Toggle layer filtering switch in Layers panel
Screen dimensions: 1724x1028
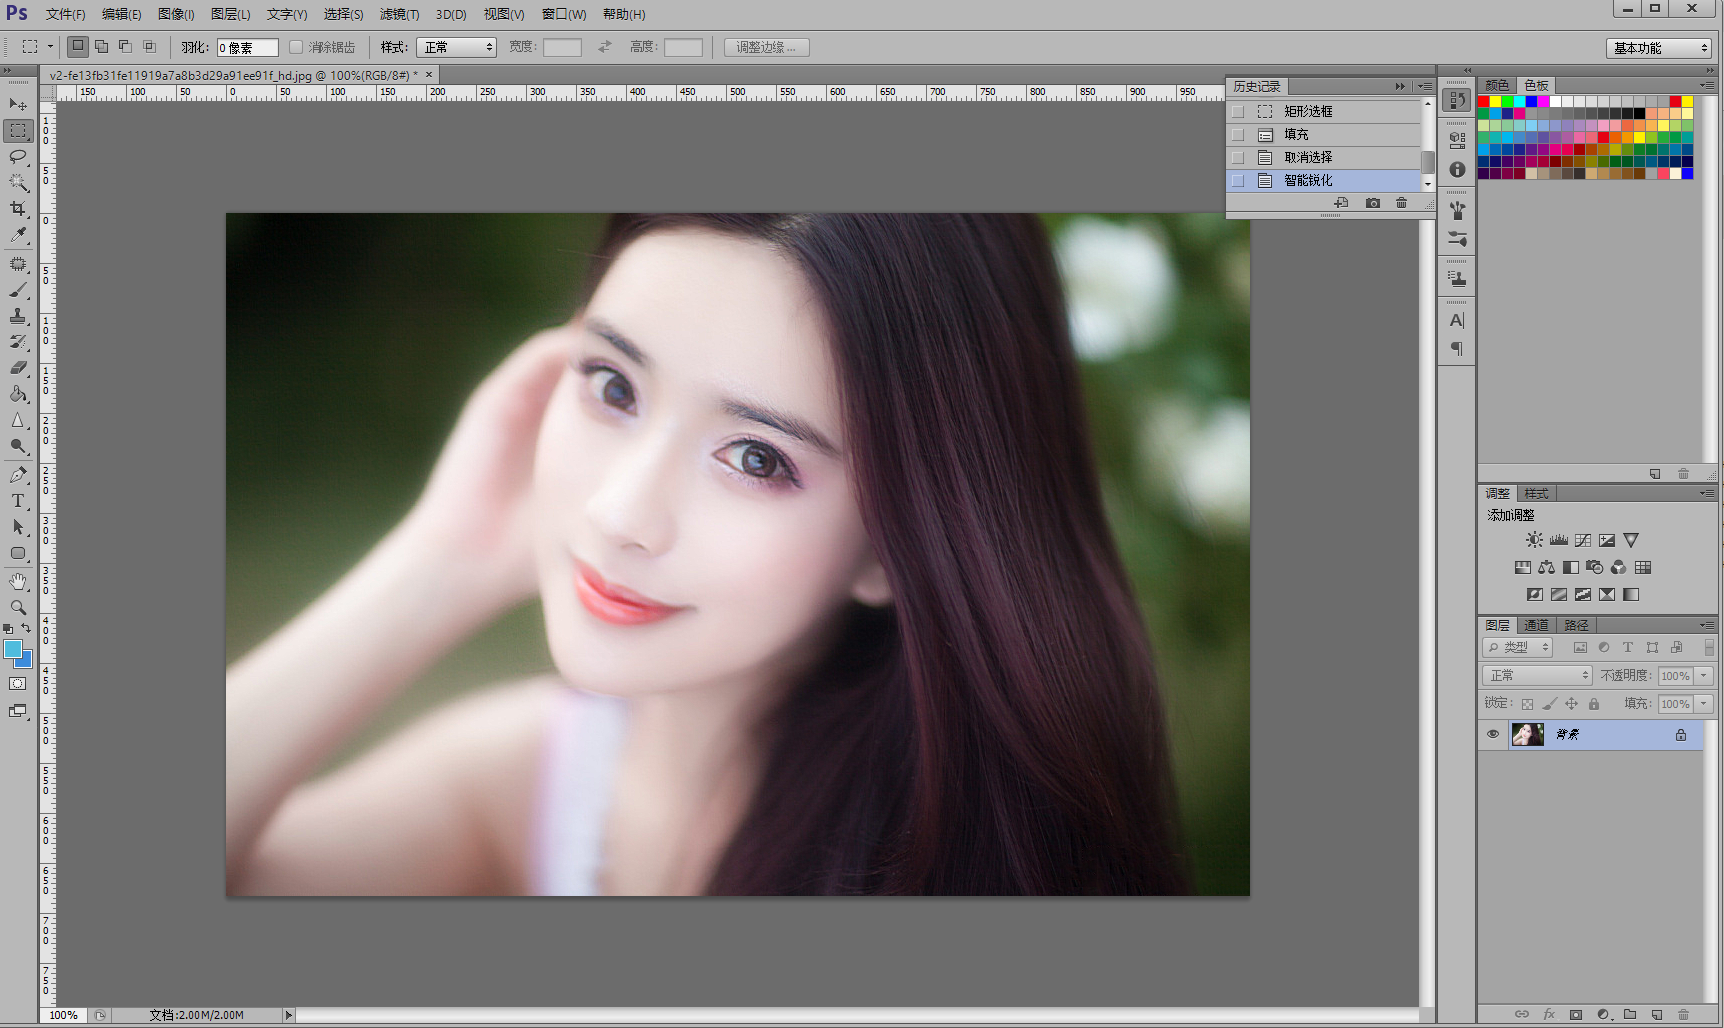pos(1709,647)
